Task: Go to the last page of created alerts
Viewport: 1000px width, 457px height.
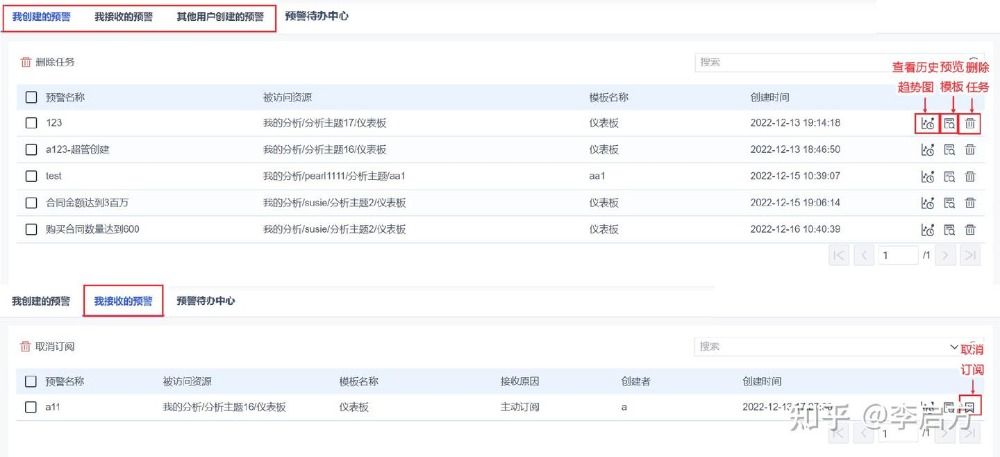Action: pos(969,255)
